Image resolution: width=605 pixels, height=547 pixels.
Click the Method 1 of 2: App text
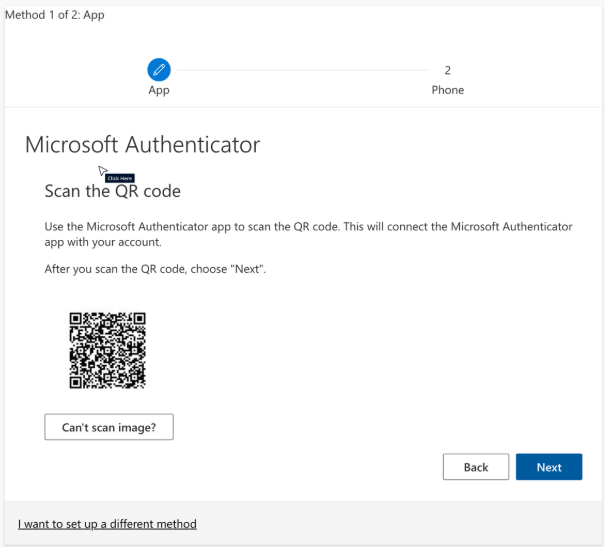point(56,15)
